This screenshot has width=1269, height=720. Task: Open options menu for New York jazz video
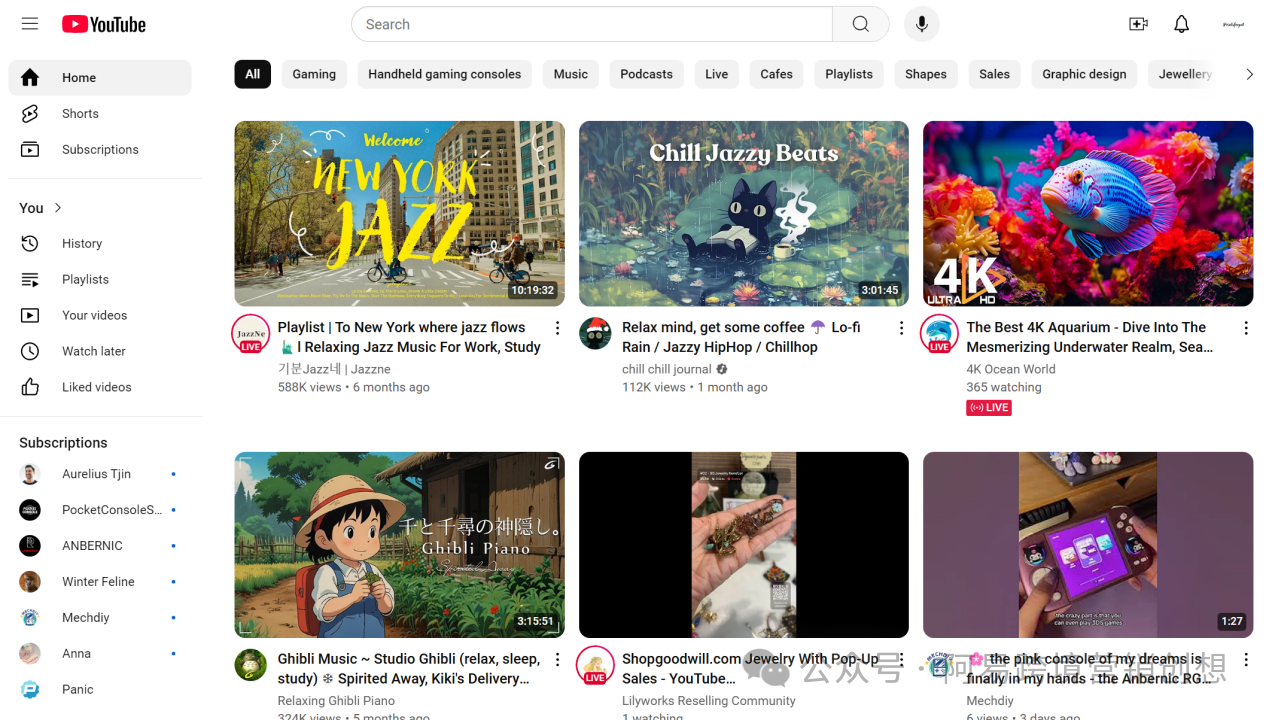click(557, 328)
